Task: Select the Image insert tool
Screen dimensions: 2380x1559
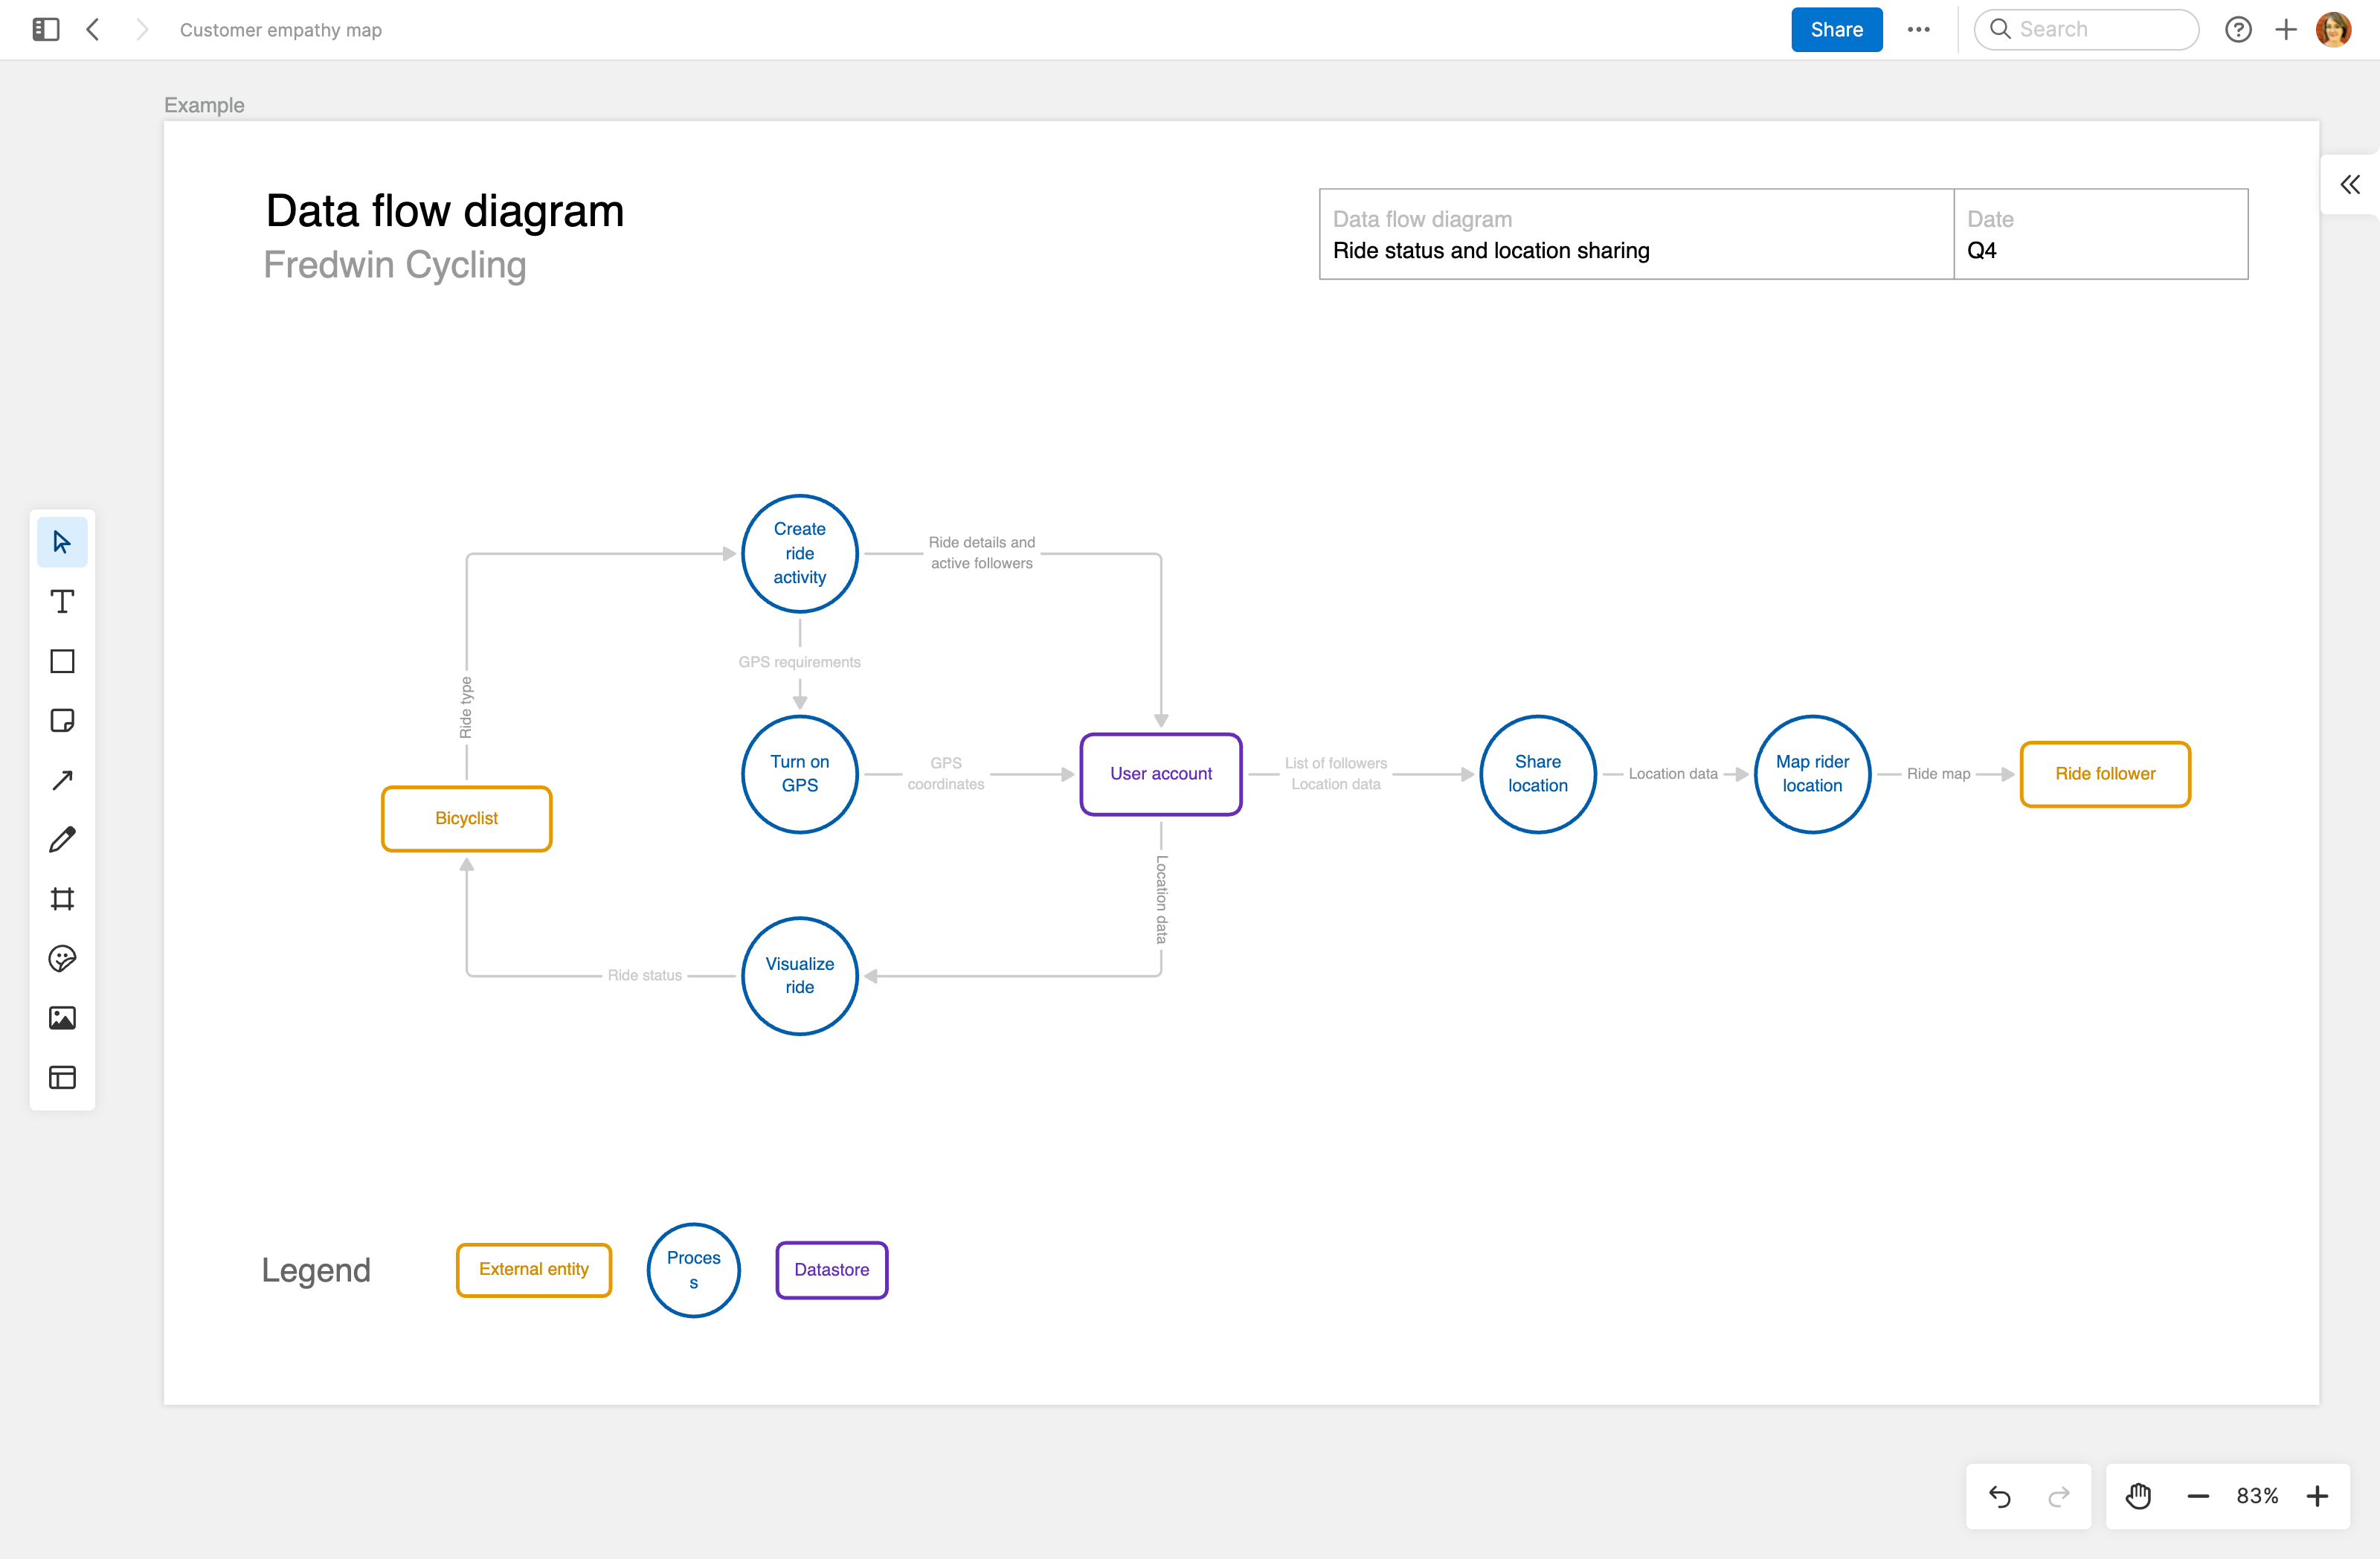Action: tap(62, 1018)
